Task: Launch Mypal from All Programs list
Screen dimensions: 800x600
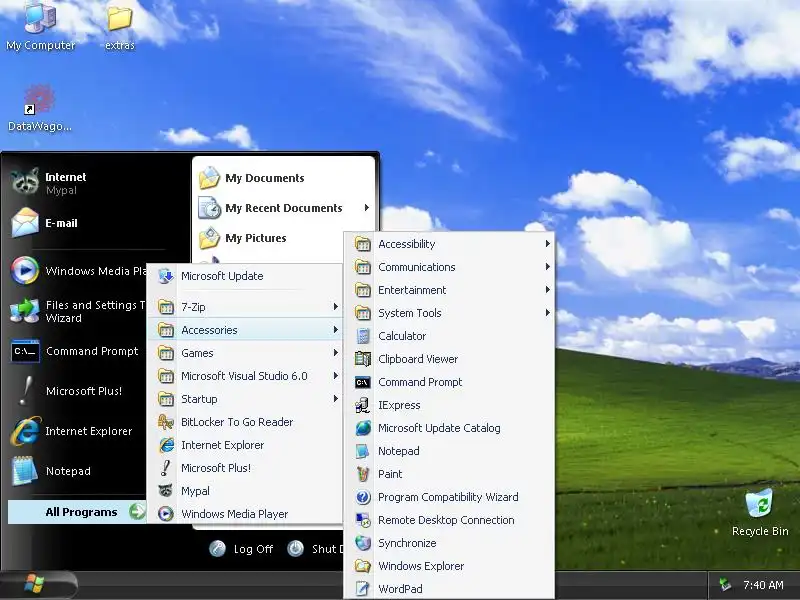Action: tap(245, 491)
